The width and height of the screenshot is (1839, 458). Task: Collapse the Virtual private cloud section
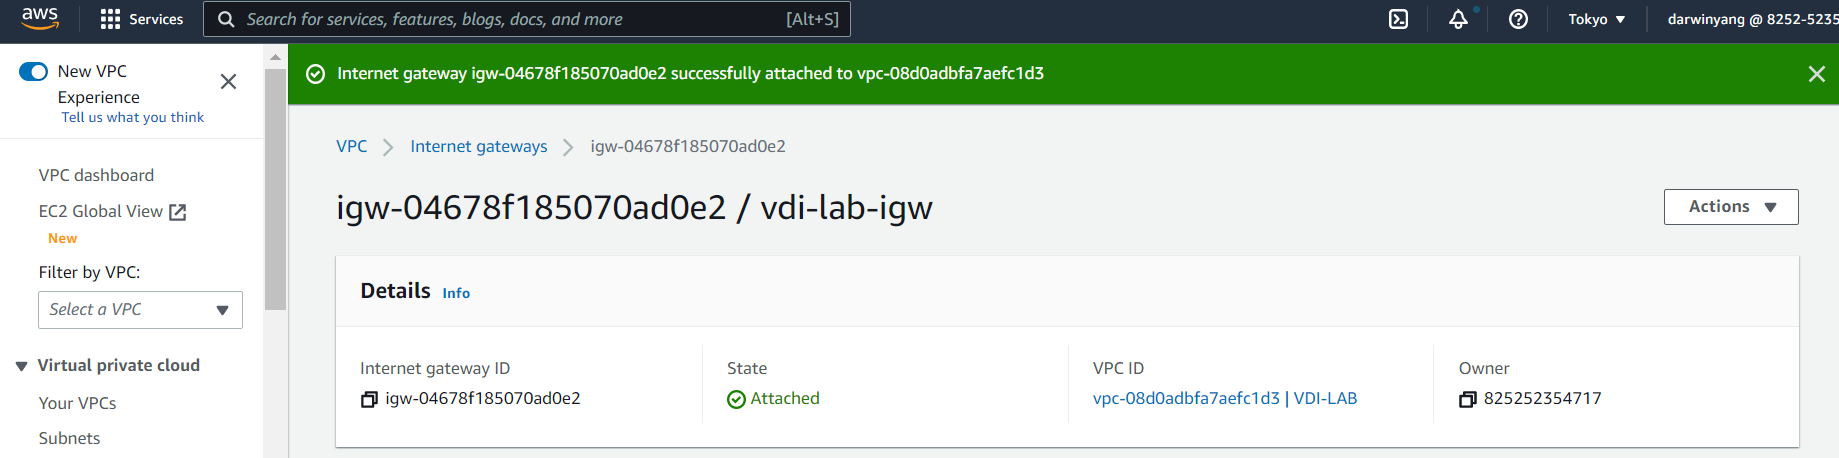pyautogui.click(x=21, y=366)
